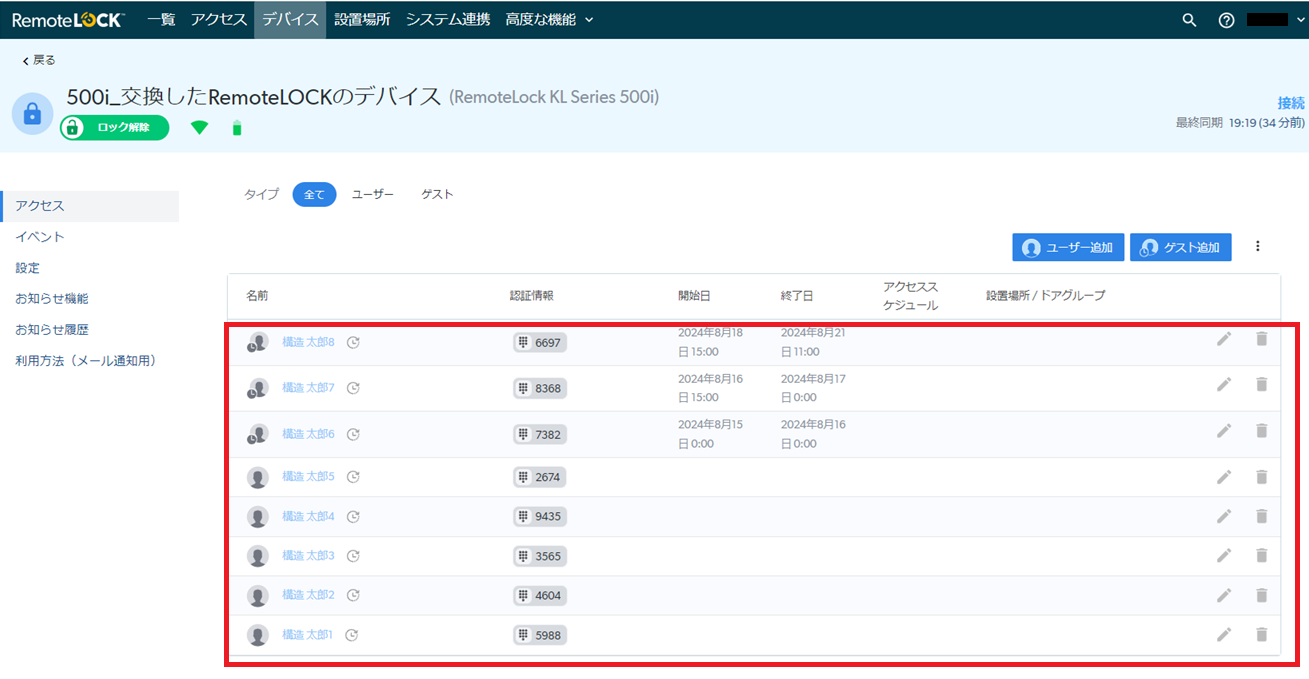
Task: Click the 開始日 column header
Action: pyautogui.click(x=694, y=296)
